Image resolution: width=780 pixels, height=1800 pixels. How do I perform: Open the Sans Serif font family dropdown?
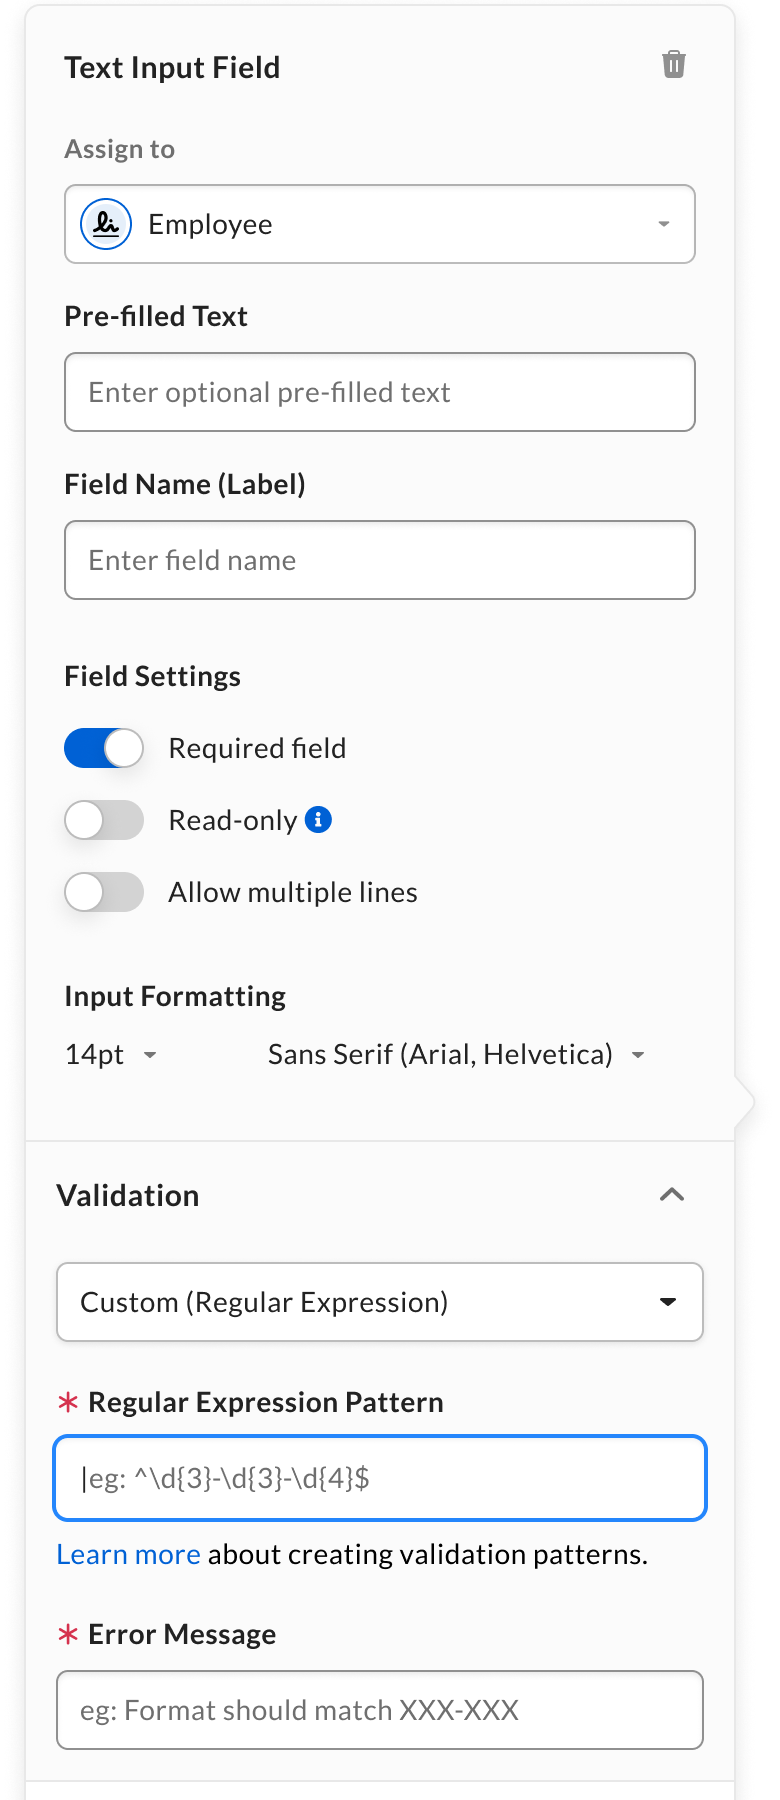click(455, 1055)
